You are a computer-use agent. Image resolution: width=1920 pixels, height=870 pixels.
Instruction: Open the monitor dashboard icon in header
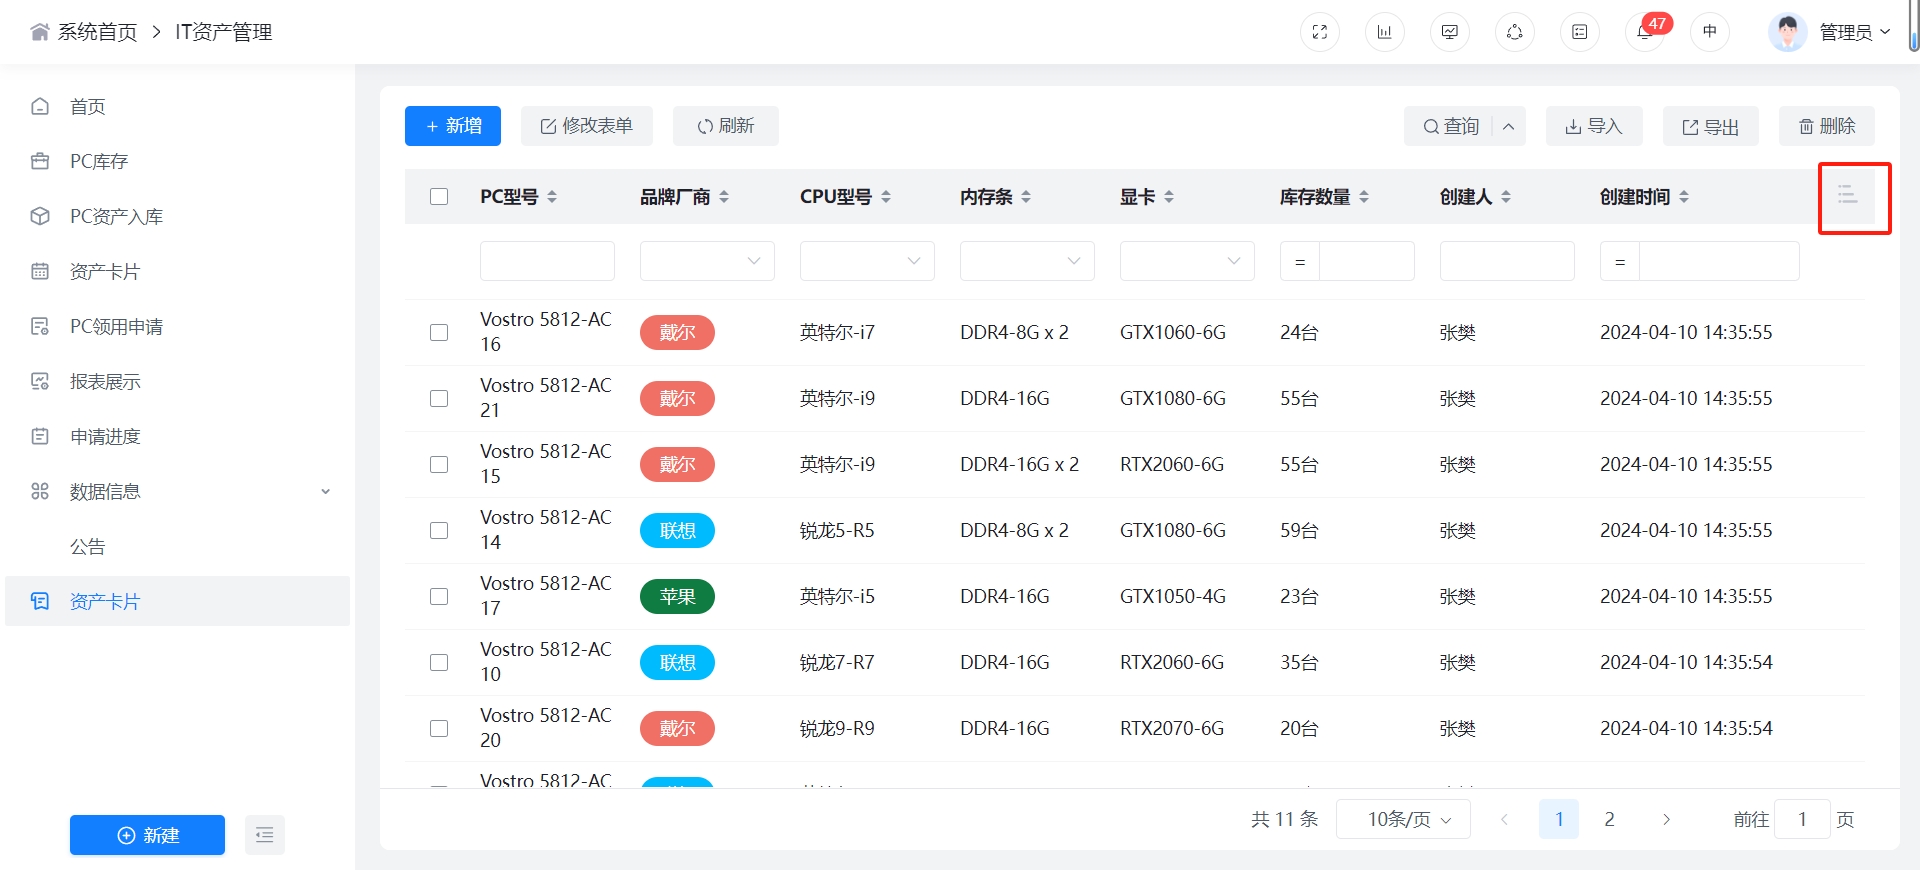pyautogui.click(x=1450, y=32)
